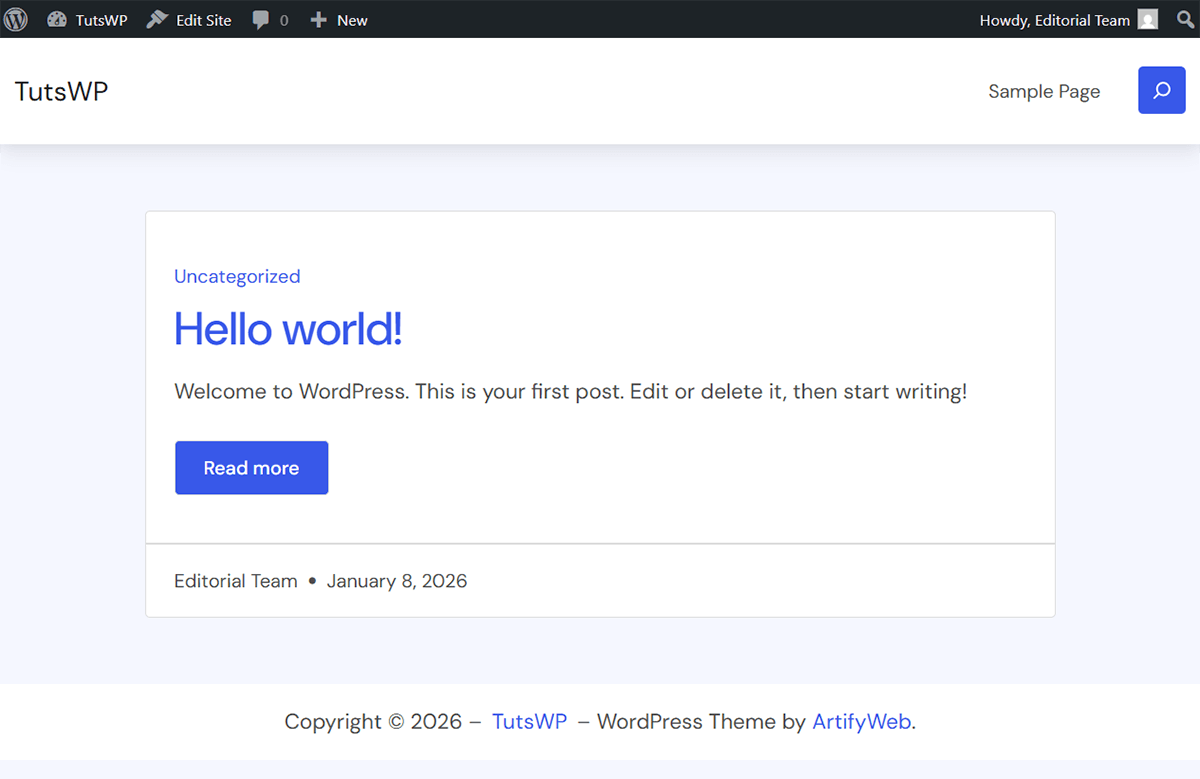Viewport: 1200px width, 779px height.
Task: Click the January 8, 2026 date link
Action: (397, 580)
